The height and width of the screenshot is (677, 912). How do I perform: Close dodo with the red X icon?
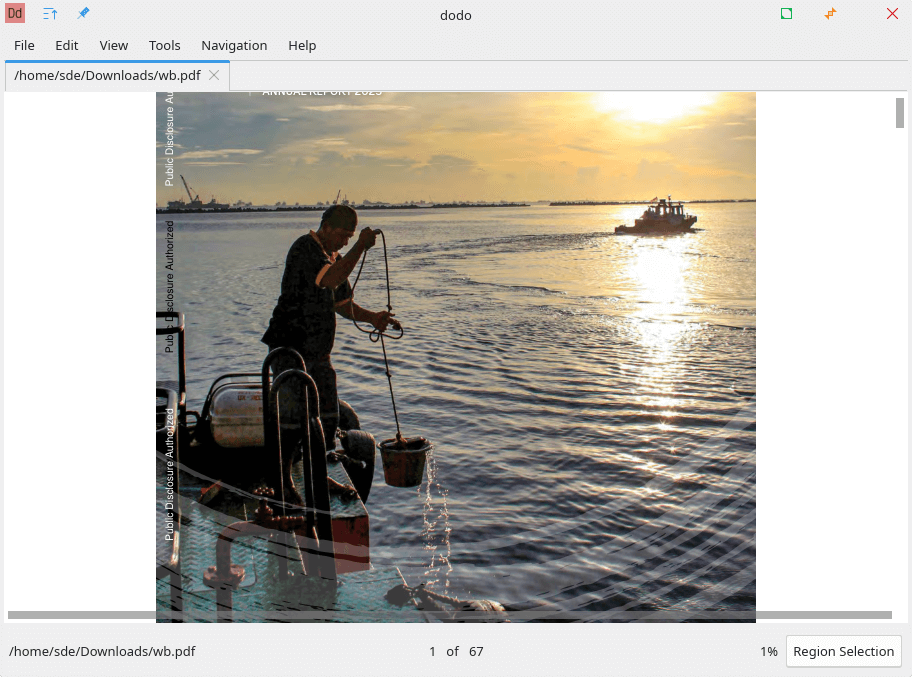[x=892, y=14]
